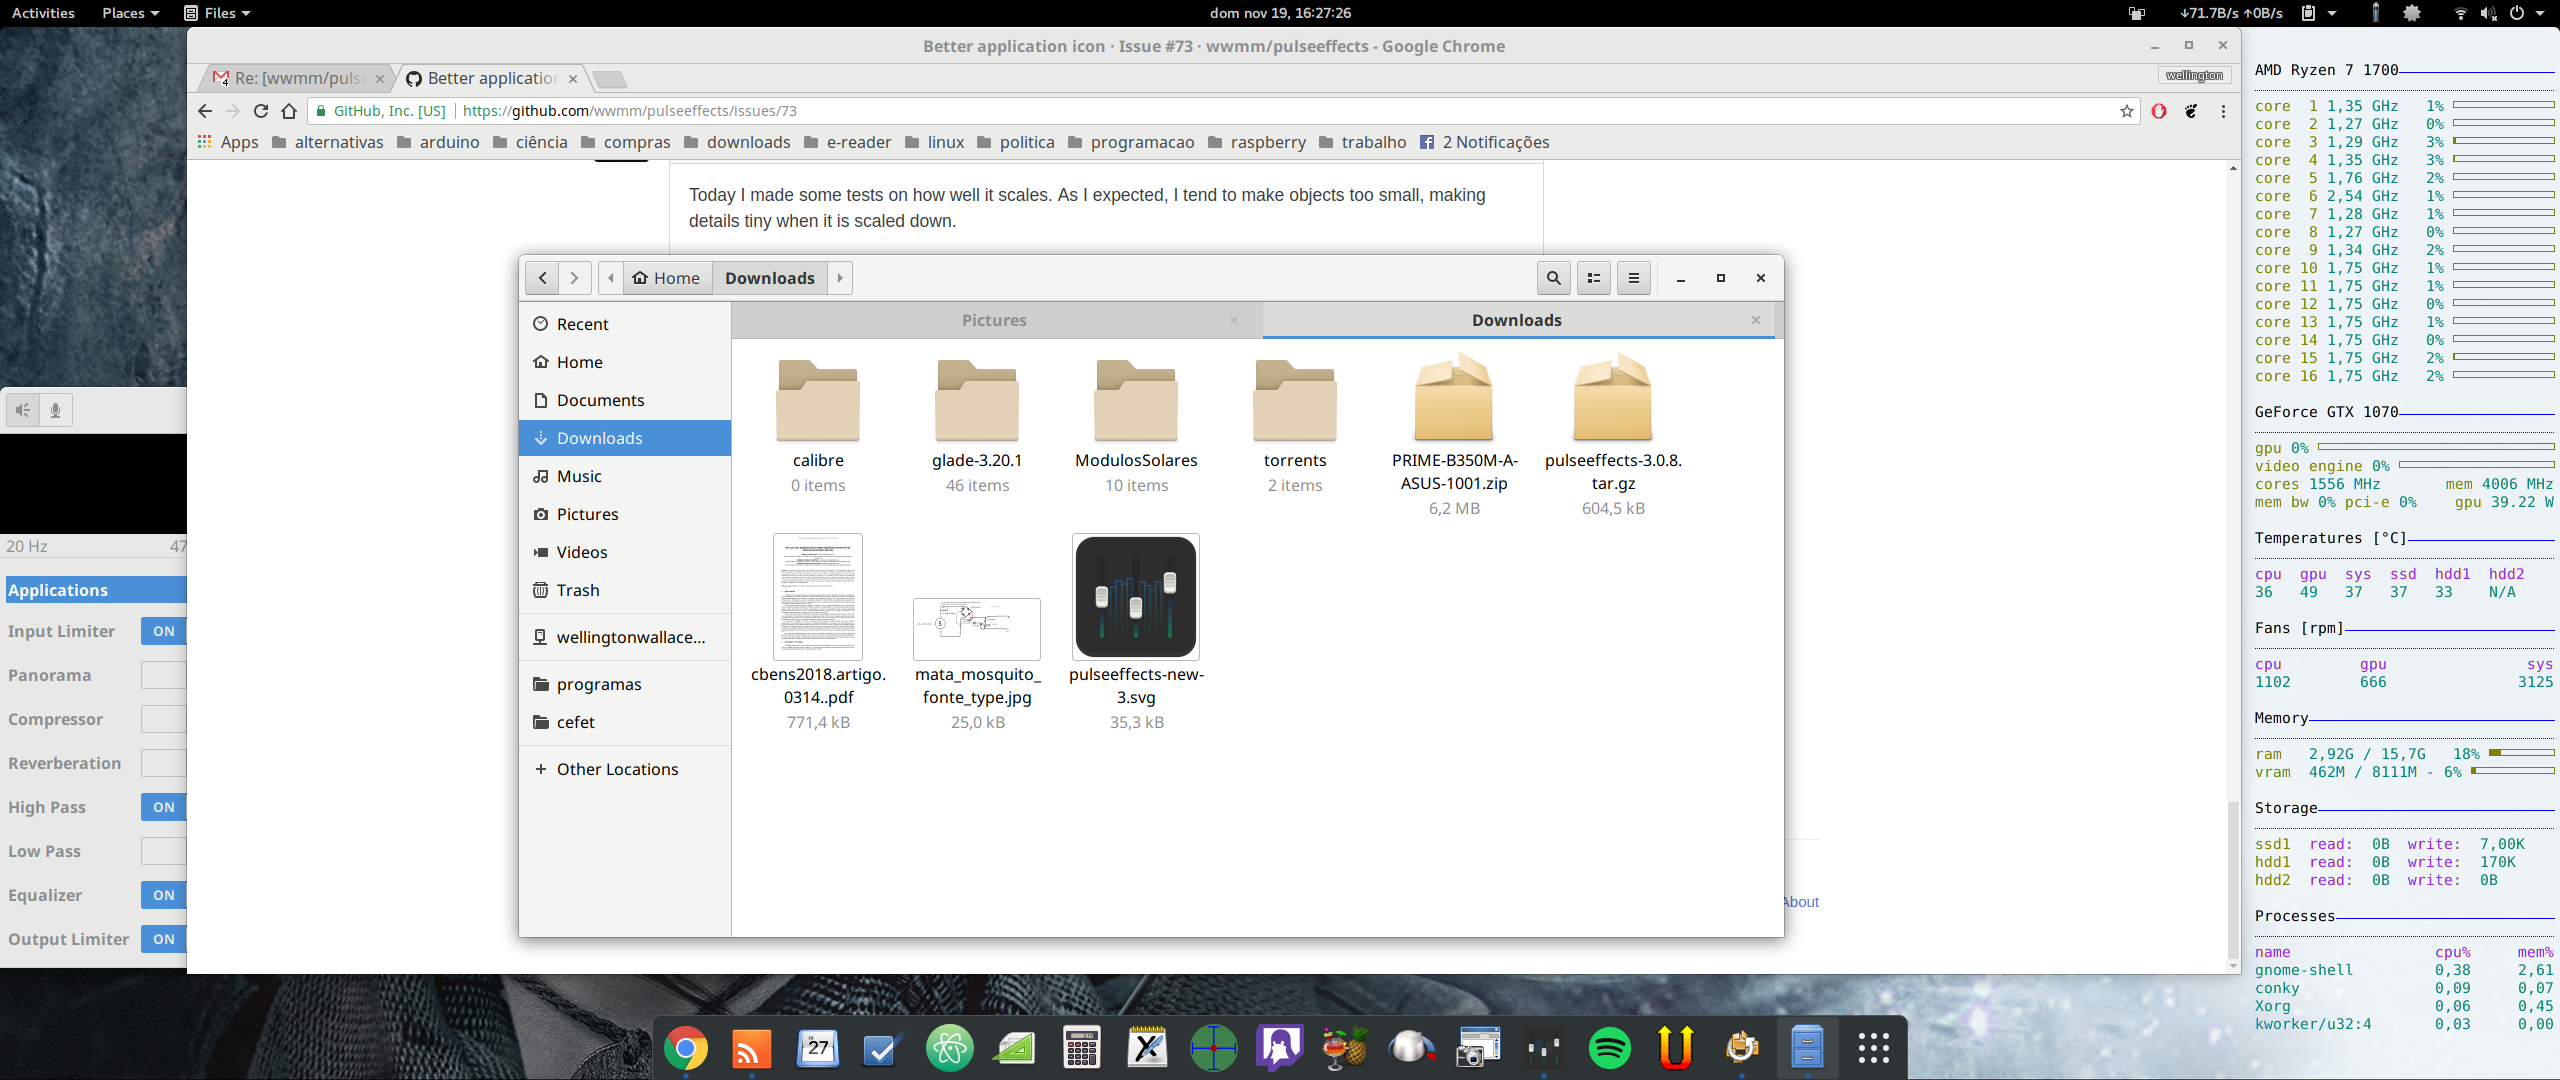Select the pulseeffects-3.0.8.tar.gz archive
The height and width of the screenshot is (1080, 2560).
[1613, 398]
